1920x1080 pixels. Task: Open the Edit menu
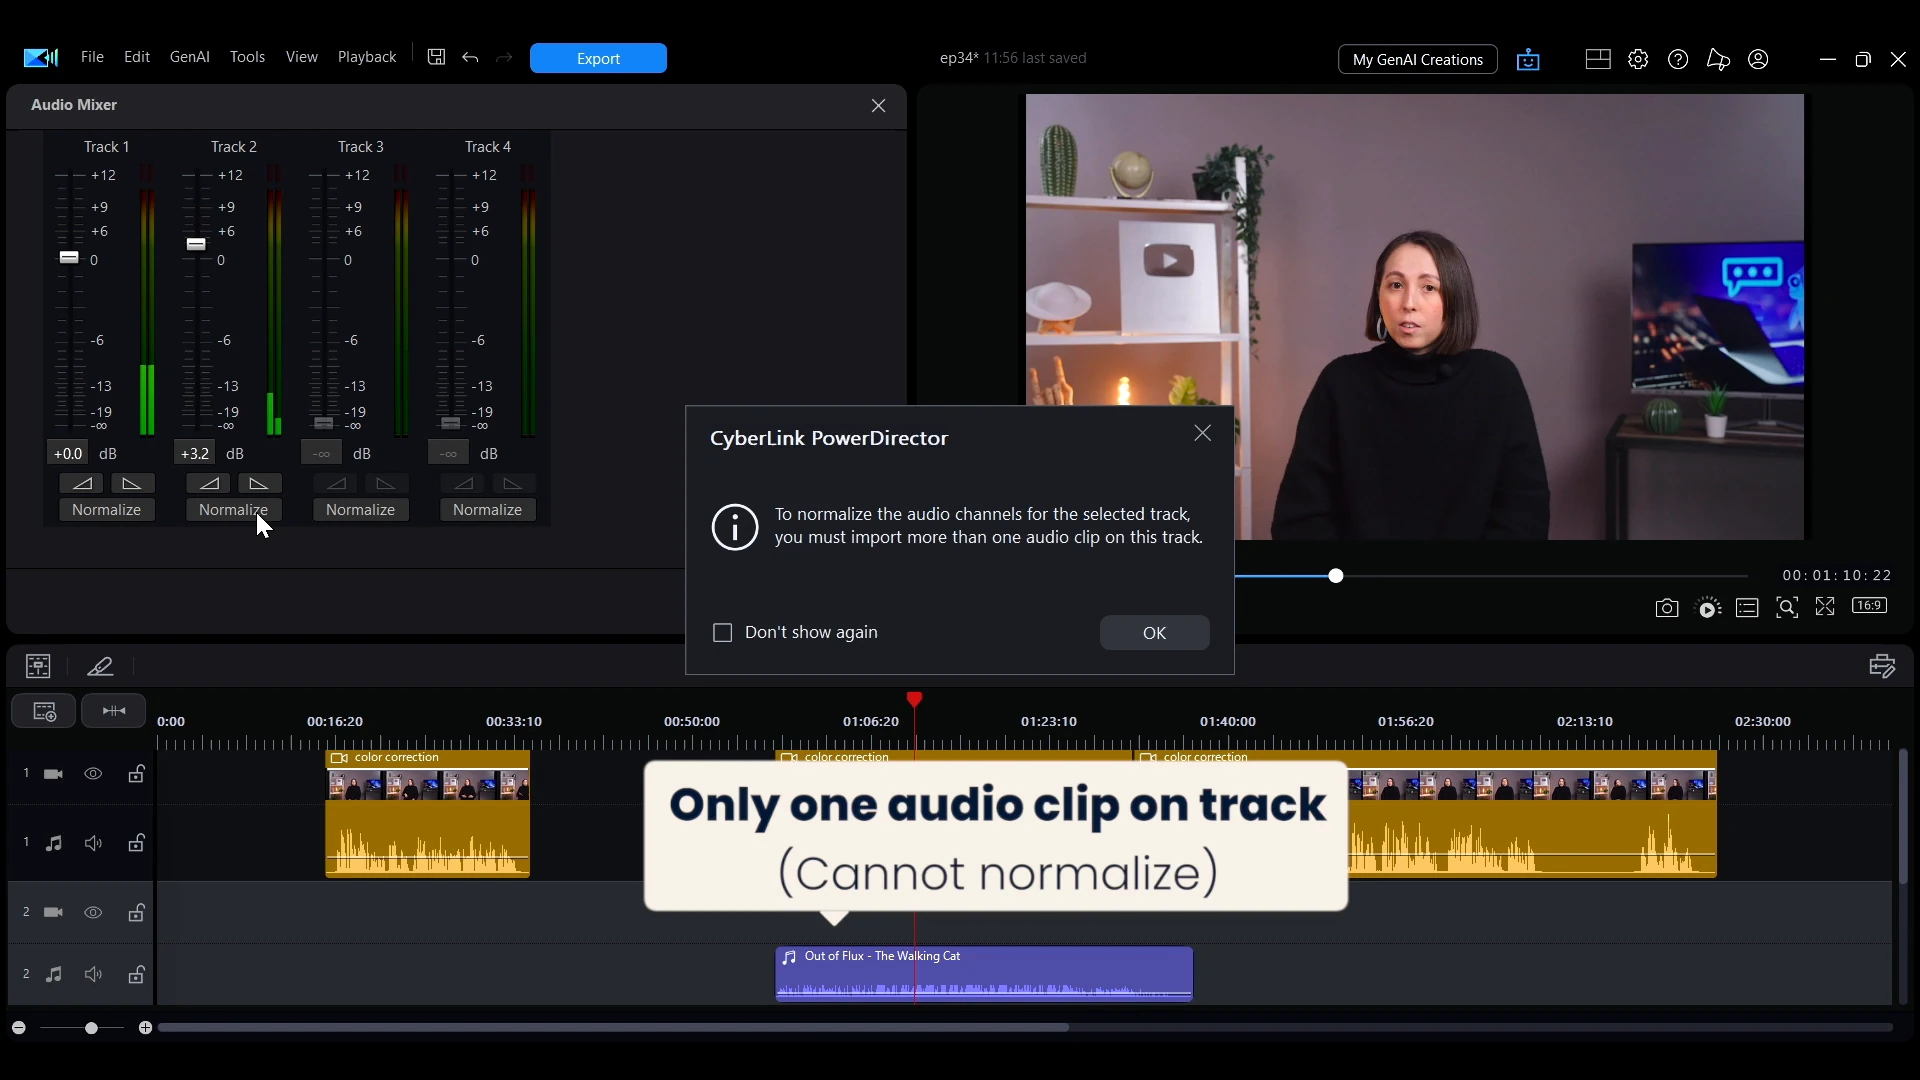click(x=137, y=57)
